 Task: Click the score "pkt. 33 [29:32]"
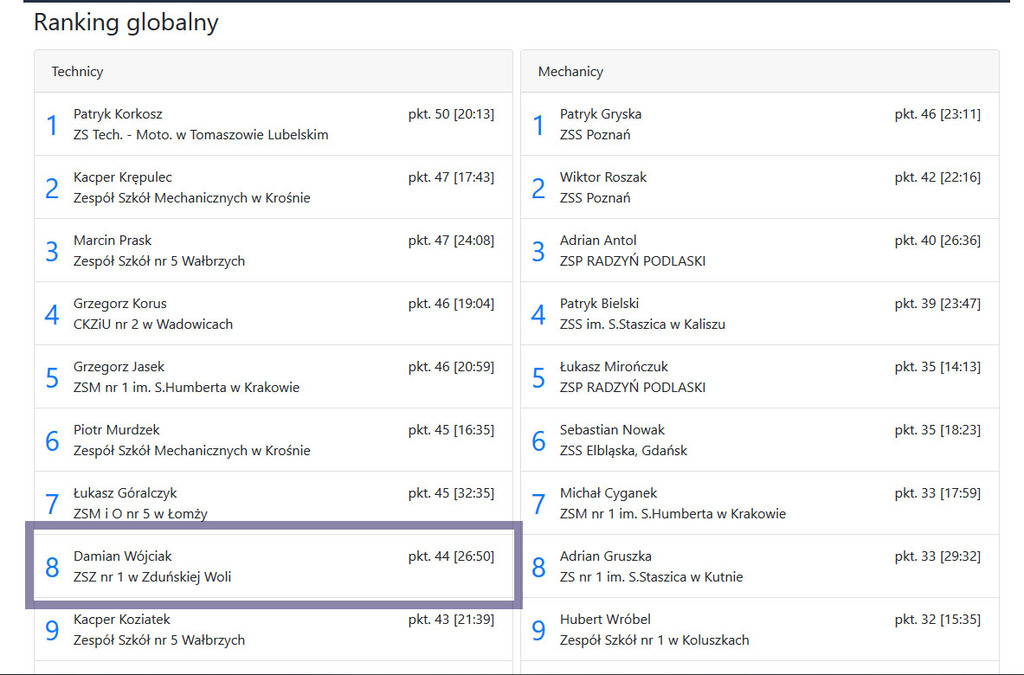938,557
